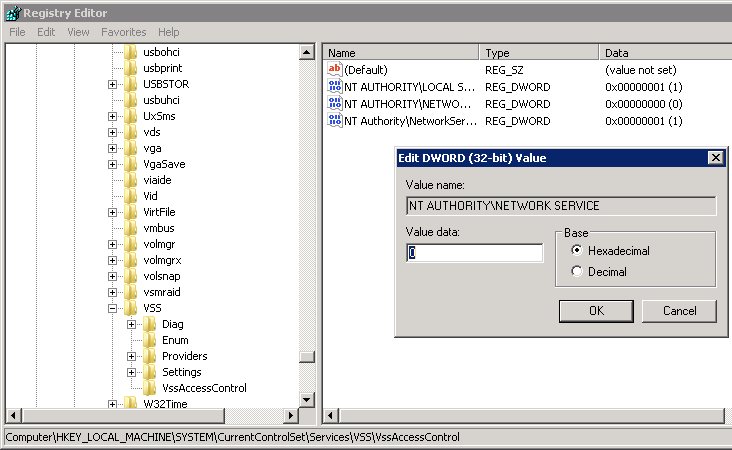
Task: Select the Decimal base option
Action: click(x=577, y=271)
